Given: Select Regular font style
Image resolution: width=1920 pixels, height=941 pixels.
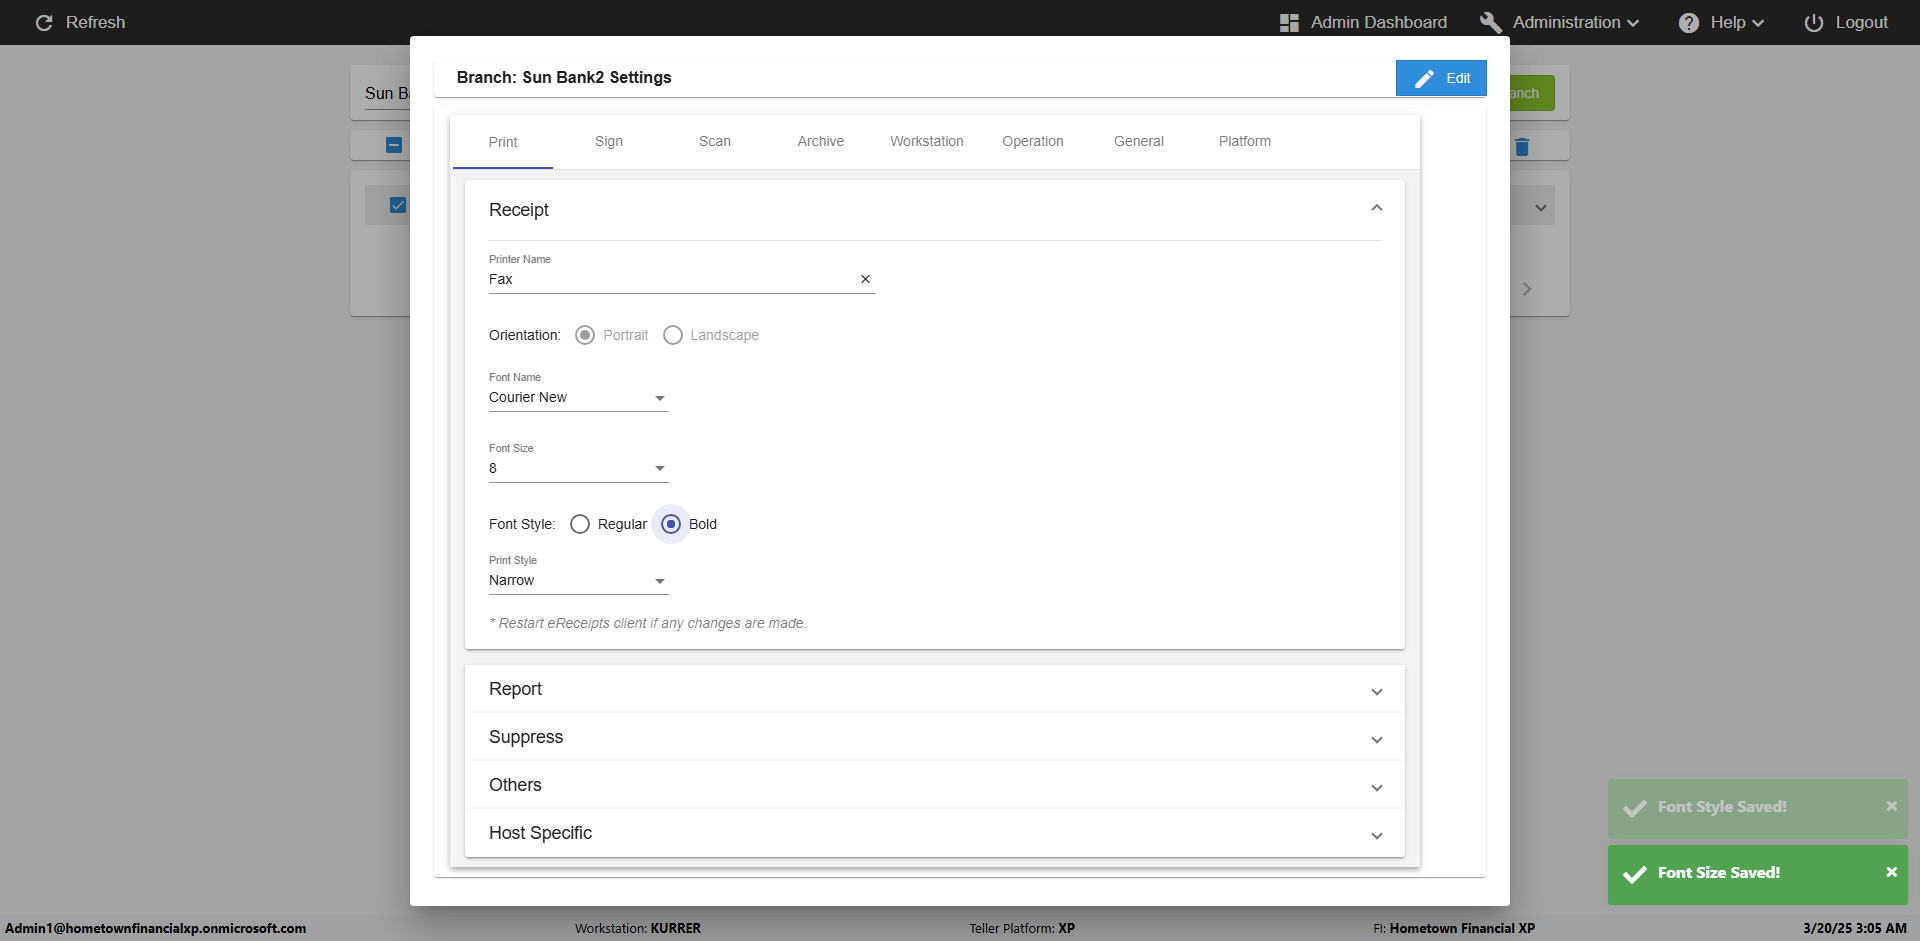Looking at the screenshot, I should coord(580,524).
